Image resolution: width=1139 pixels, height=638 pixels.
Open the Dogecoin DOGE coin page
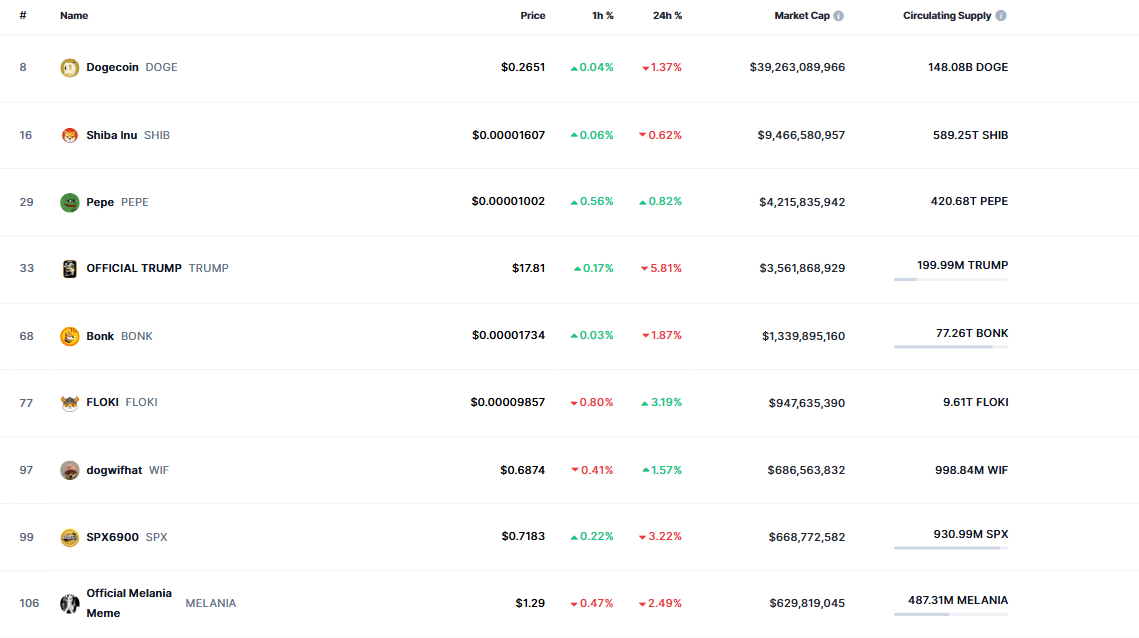pos(131,67)
